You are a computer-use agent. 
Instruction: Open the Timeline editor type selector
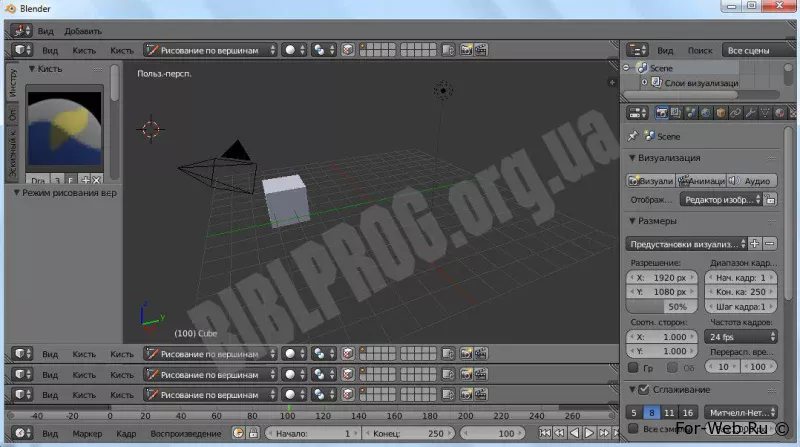coord(21,433)
